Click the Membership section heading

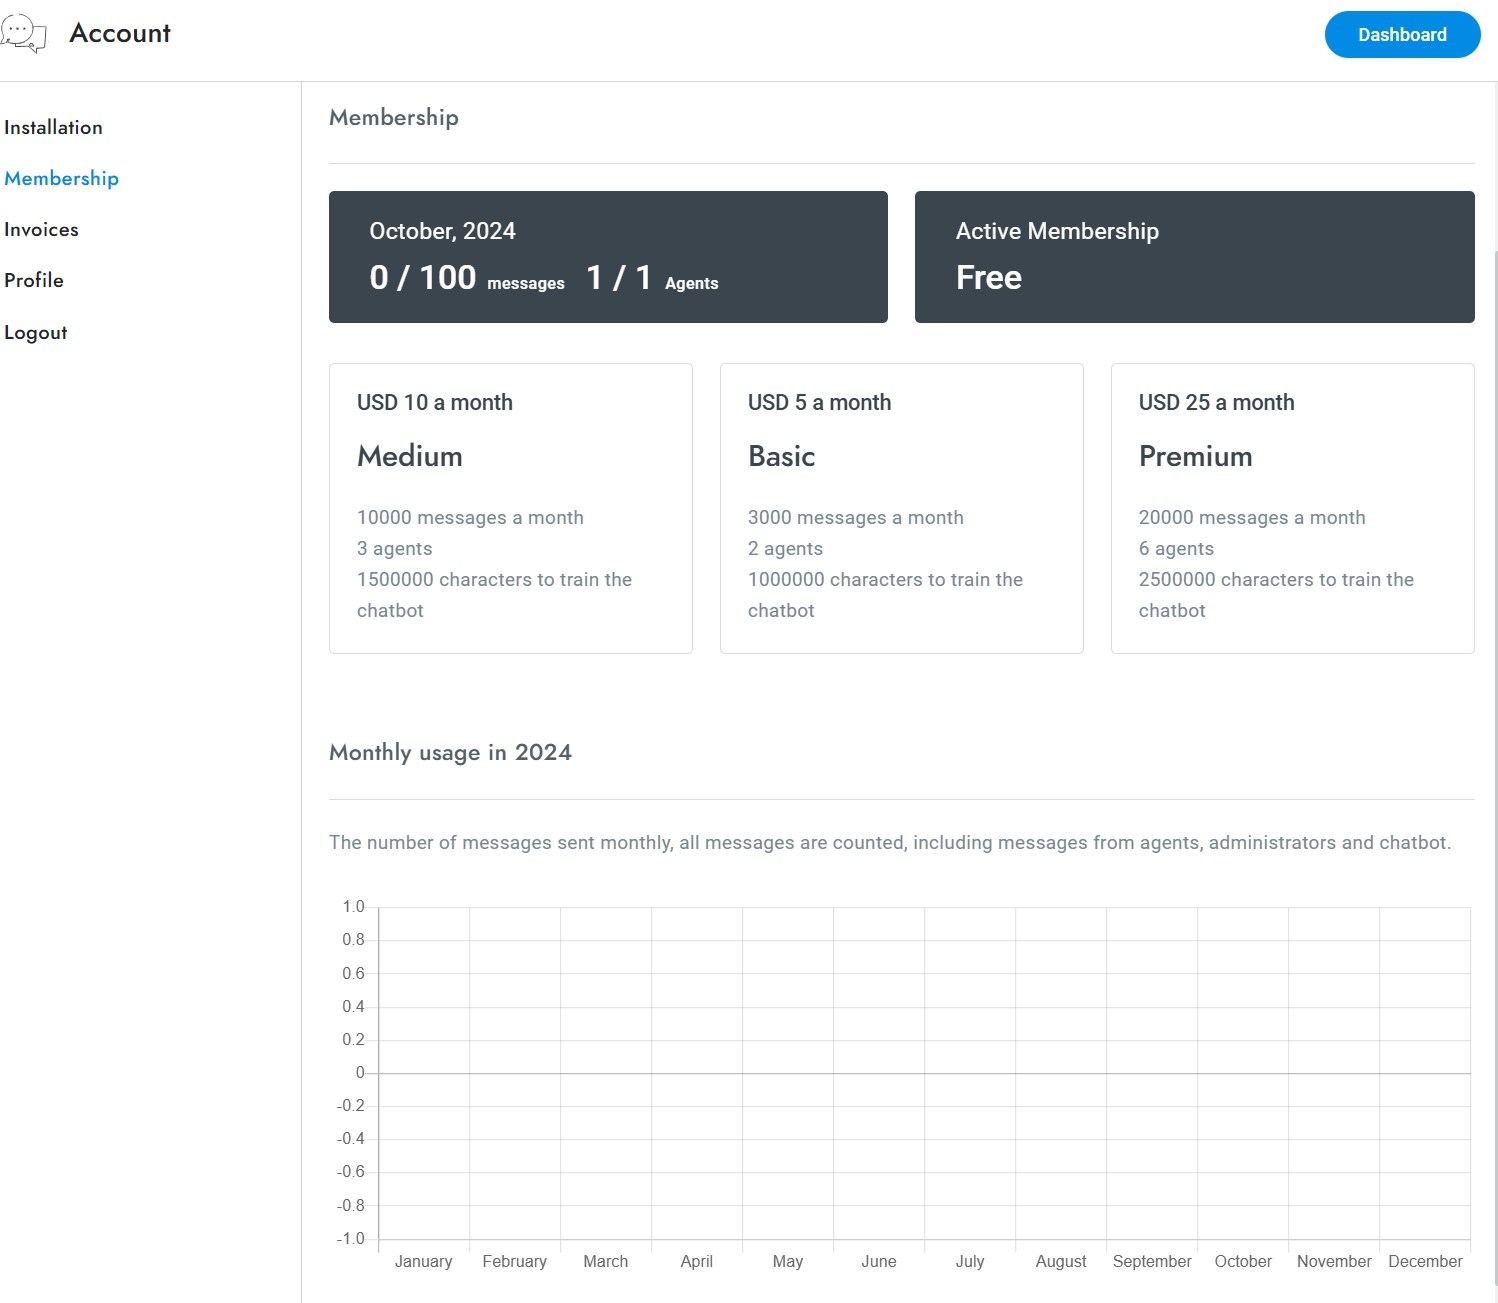click(393, 118)
